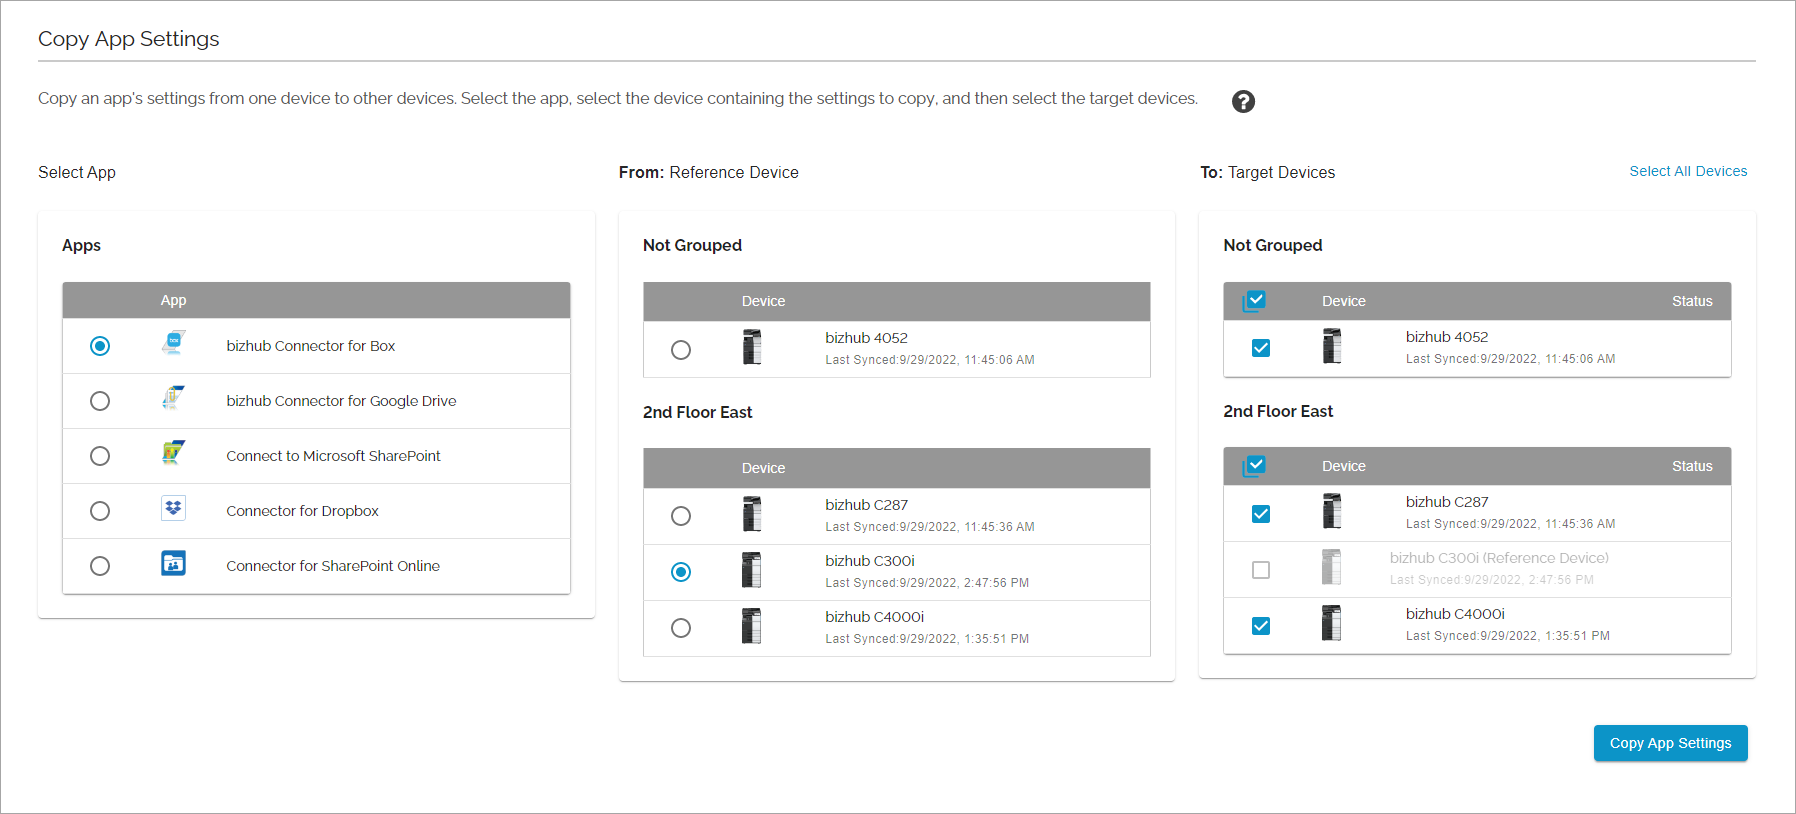This screenshot has width=1796, height=814.
Task: Select Connector for Dropbox radio button
Action: [x=100, y=511]
